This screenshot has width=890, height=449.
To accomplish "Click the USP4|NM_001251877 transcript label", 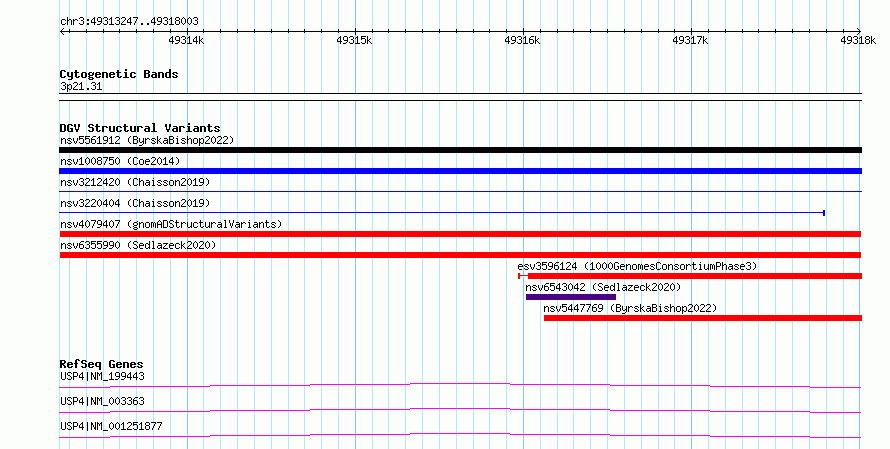I will (x=111, y=426).
